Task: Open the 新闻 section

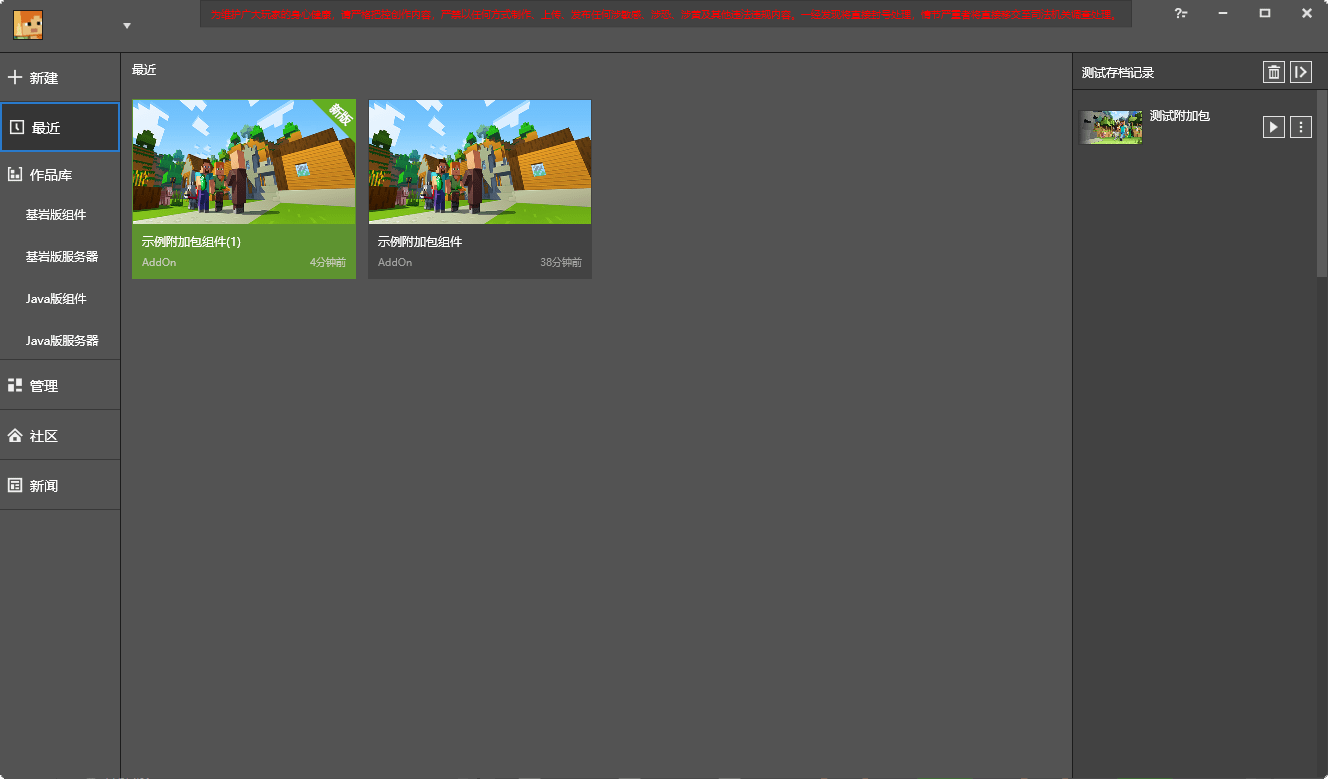Action: point(60,485)
